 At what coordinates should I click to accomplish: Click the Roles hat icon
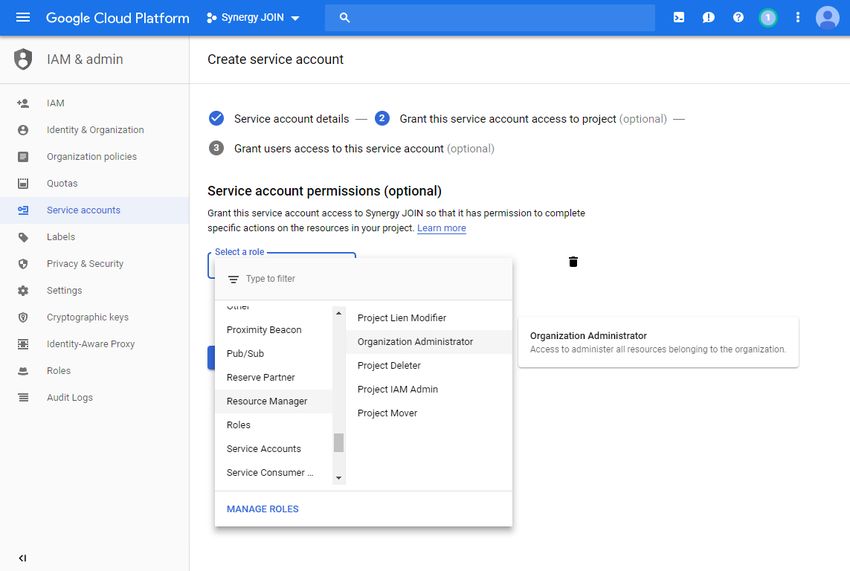click(x=23, y=371)
